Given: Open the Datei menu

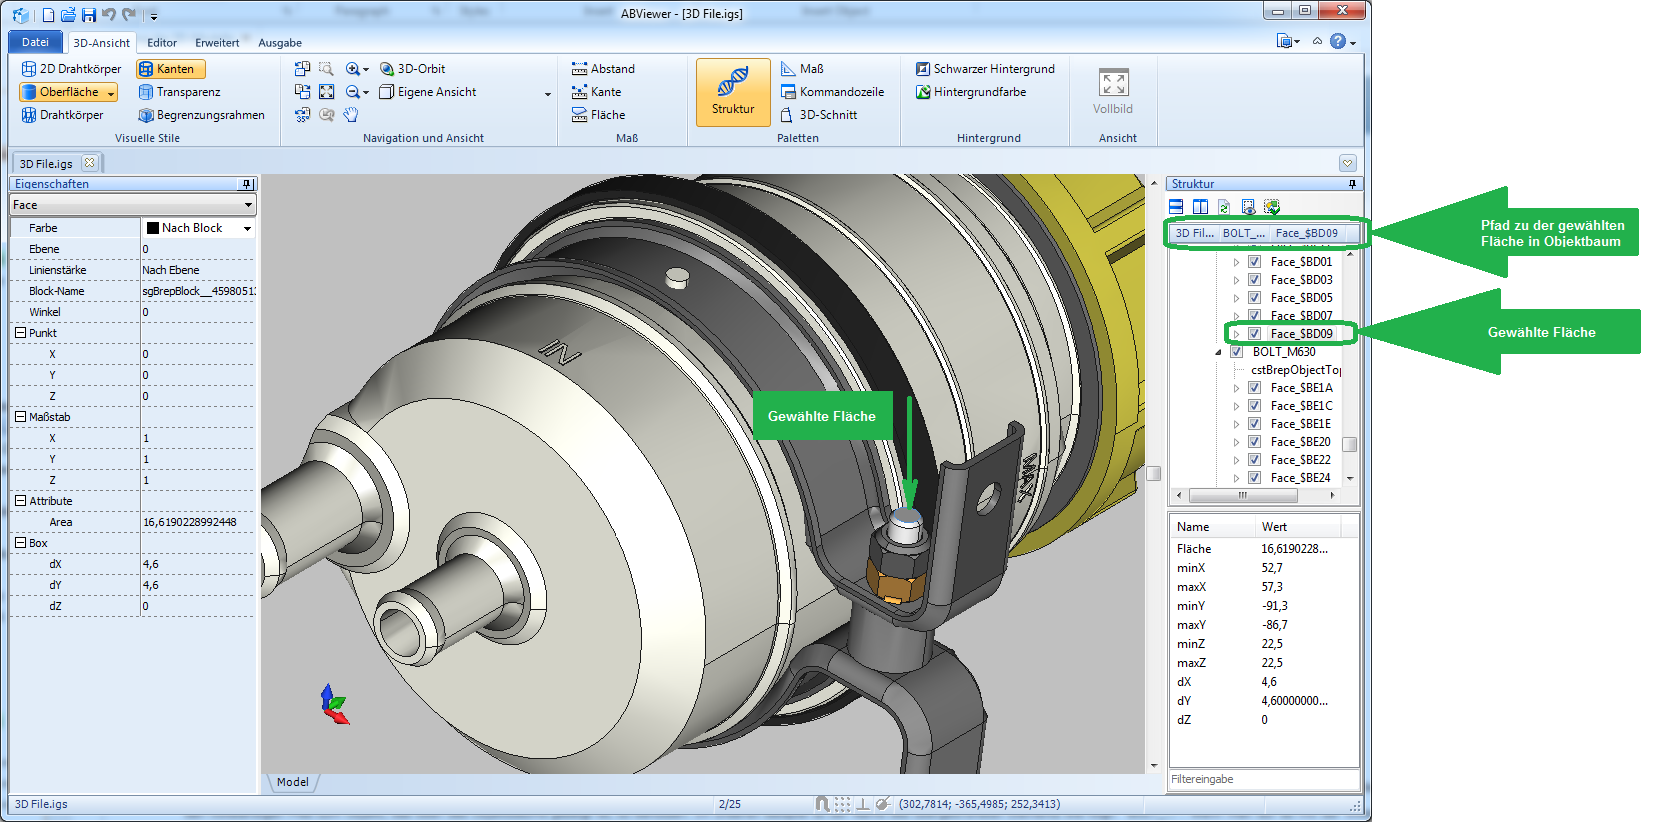Looking at the screenshot, I should [x=35, y=42].
